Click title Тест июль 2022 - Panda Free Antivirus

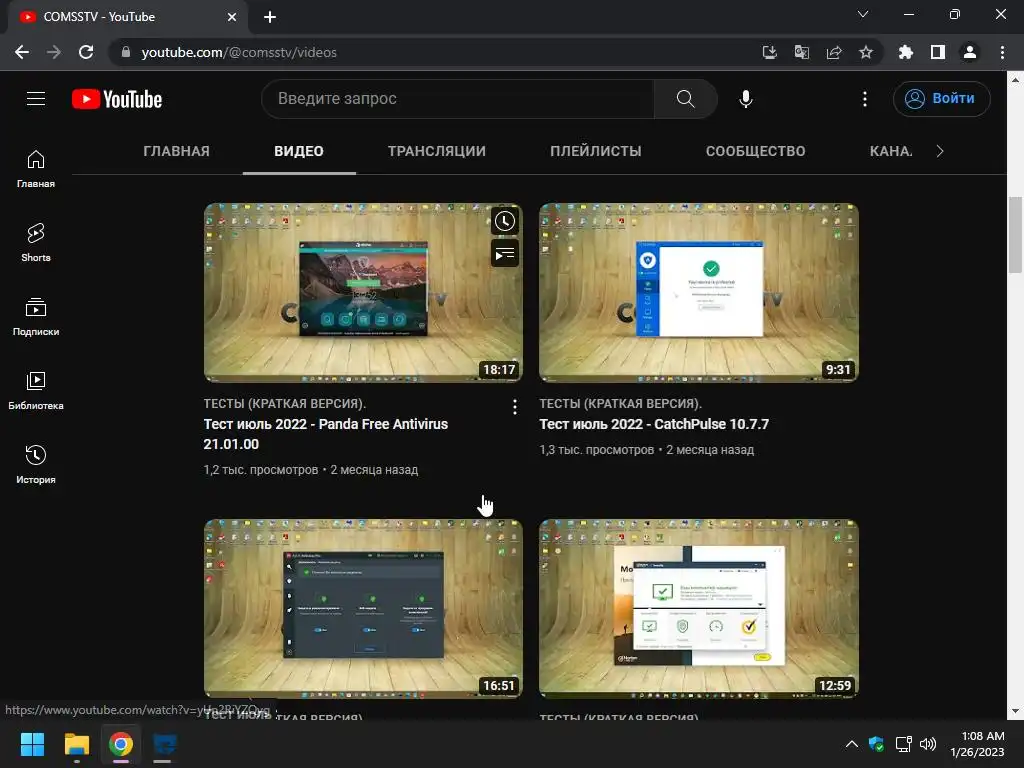pos(326,434)
